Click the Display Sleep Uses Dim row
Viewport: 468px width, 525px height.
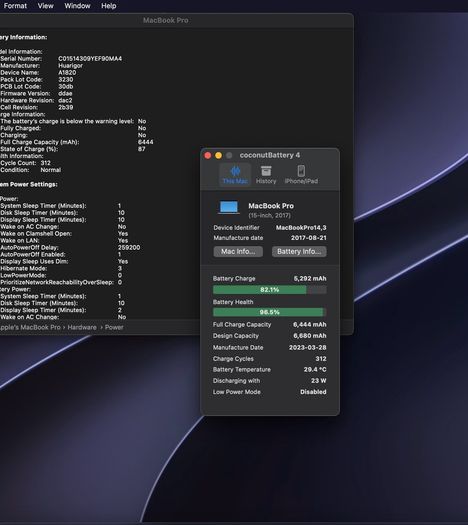(x=64, y=261)
